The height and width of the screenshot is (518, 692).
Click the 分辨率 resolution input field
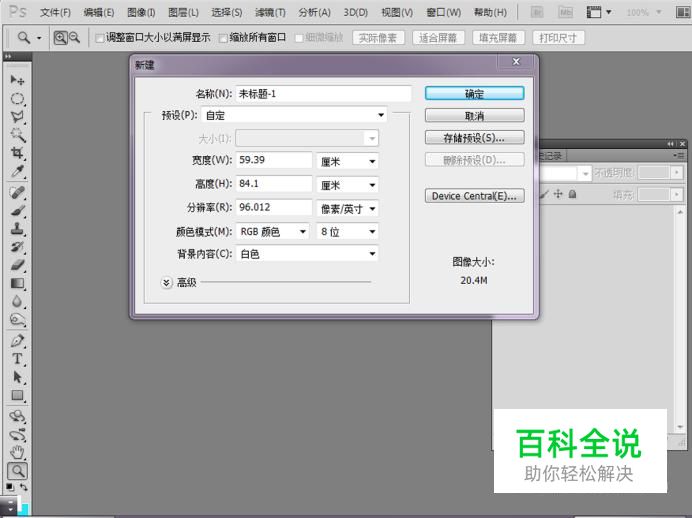(274, 207)
